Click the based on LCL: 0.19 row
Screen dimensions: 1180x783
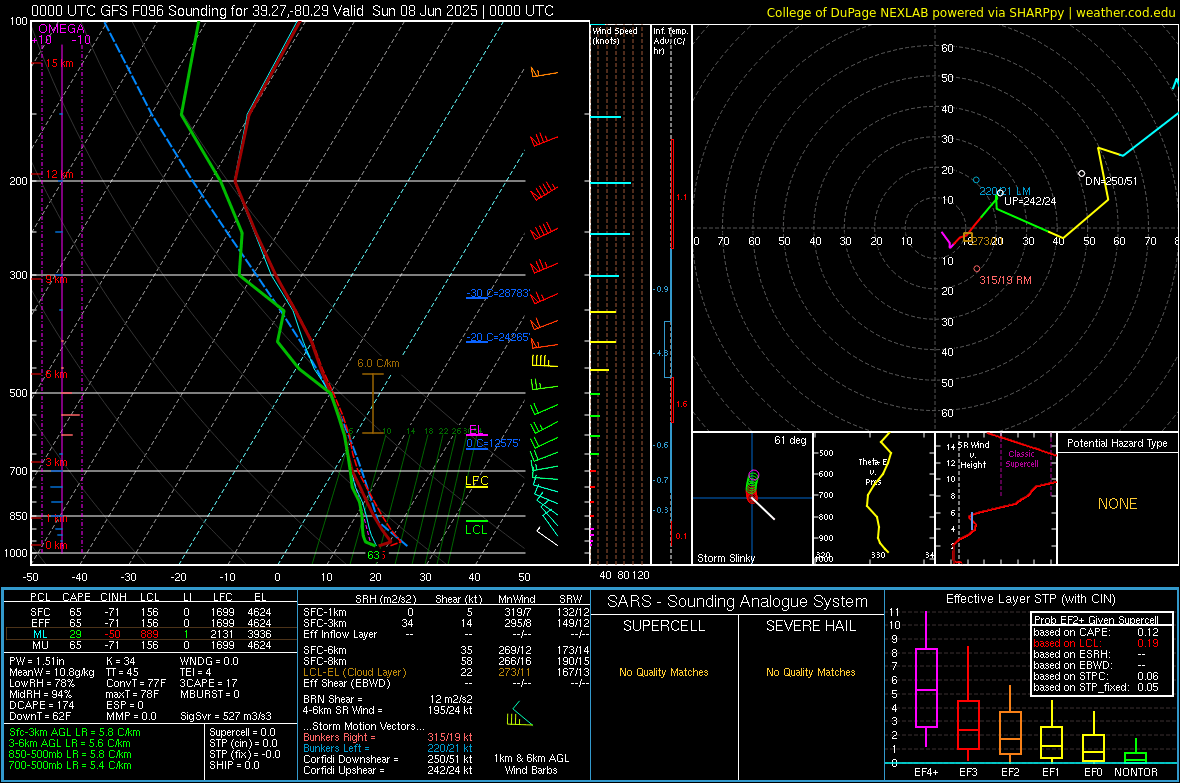(x=1096, y=643)
